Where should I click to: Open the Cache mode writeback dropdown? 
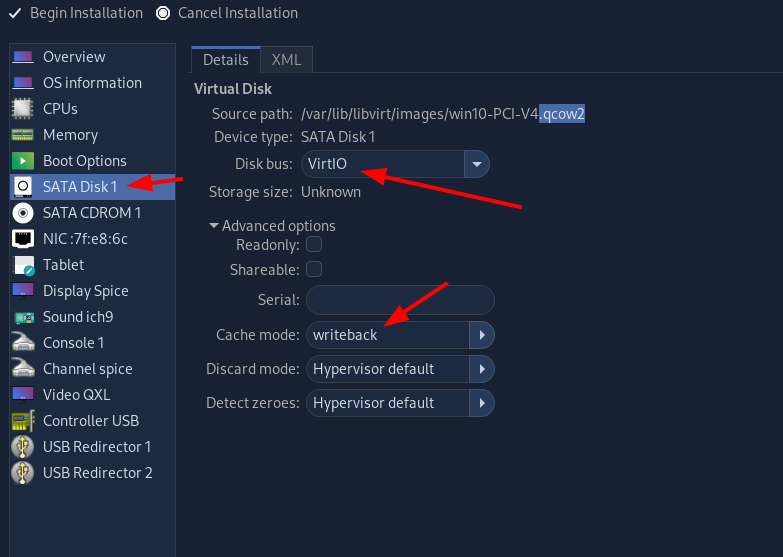(x=400, y=335)
